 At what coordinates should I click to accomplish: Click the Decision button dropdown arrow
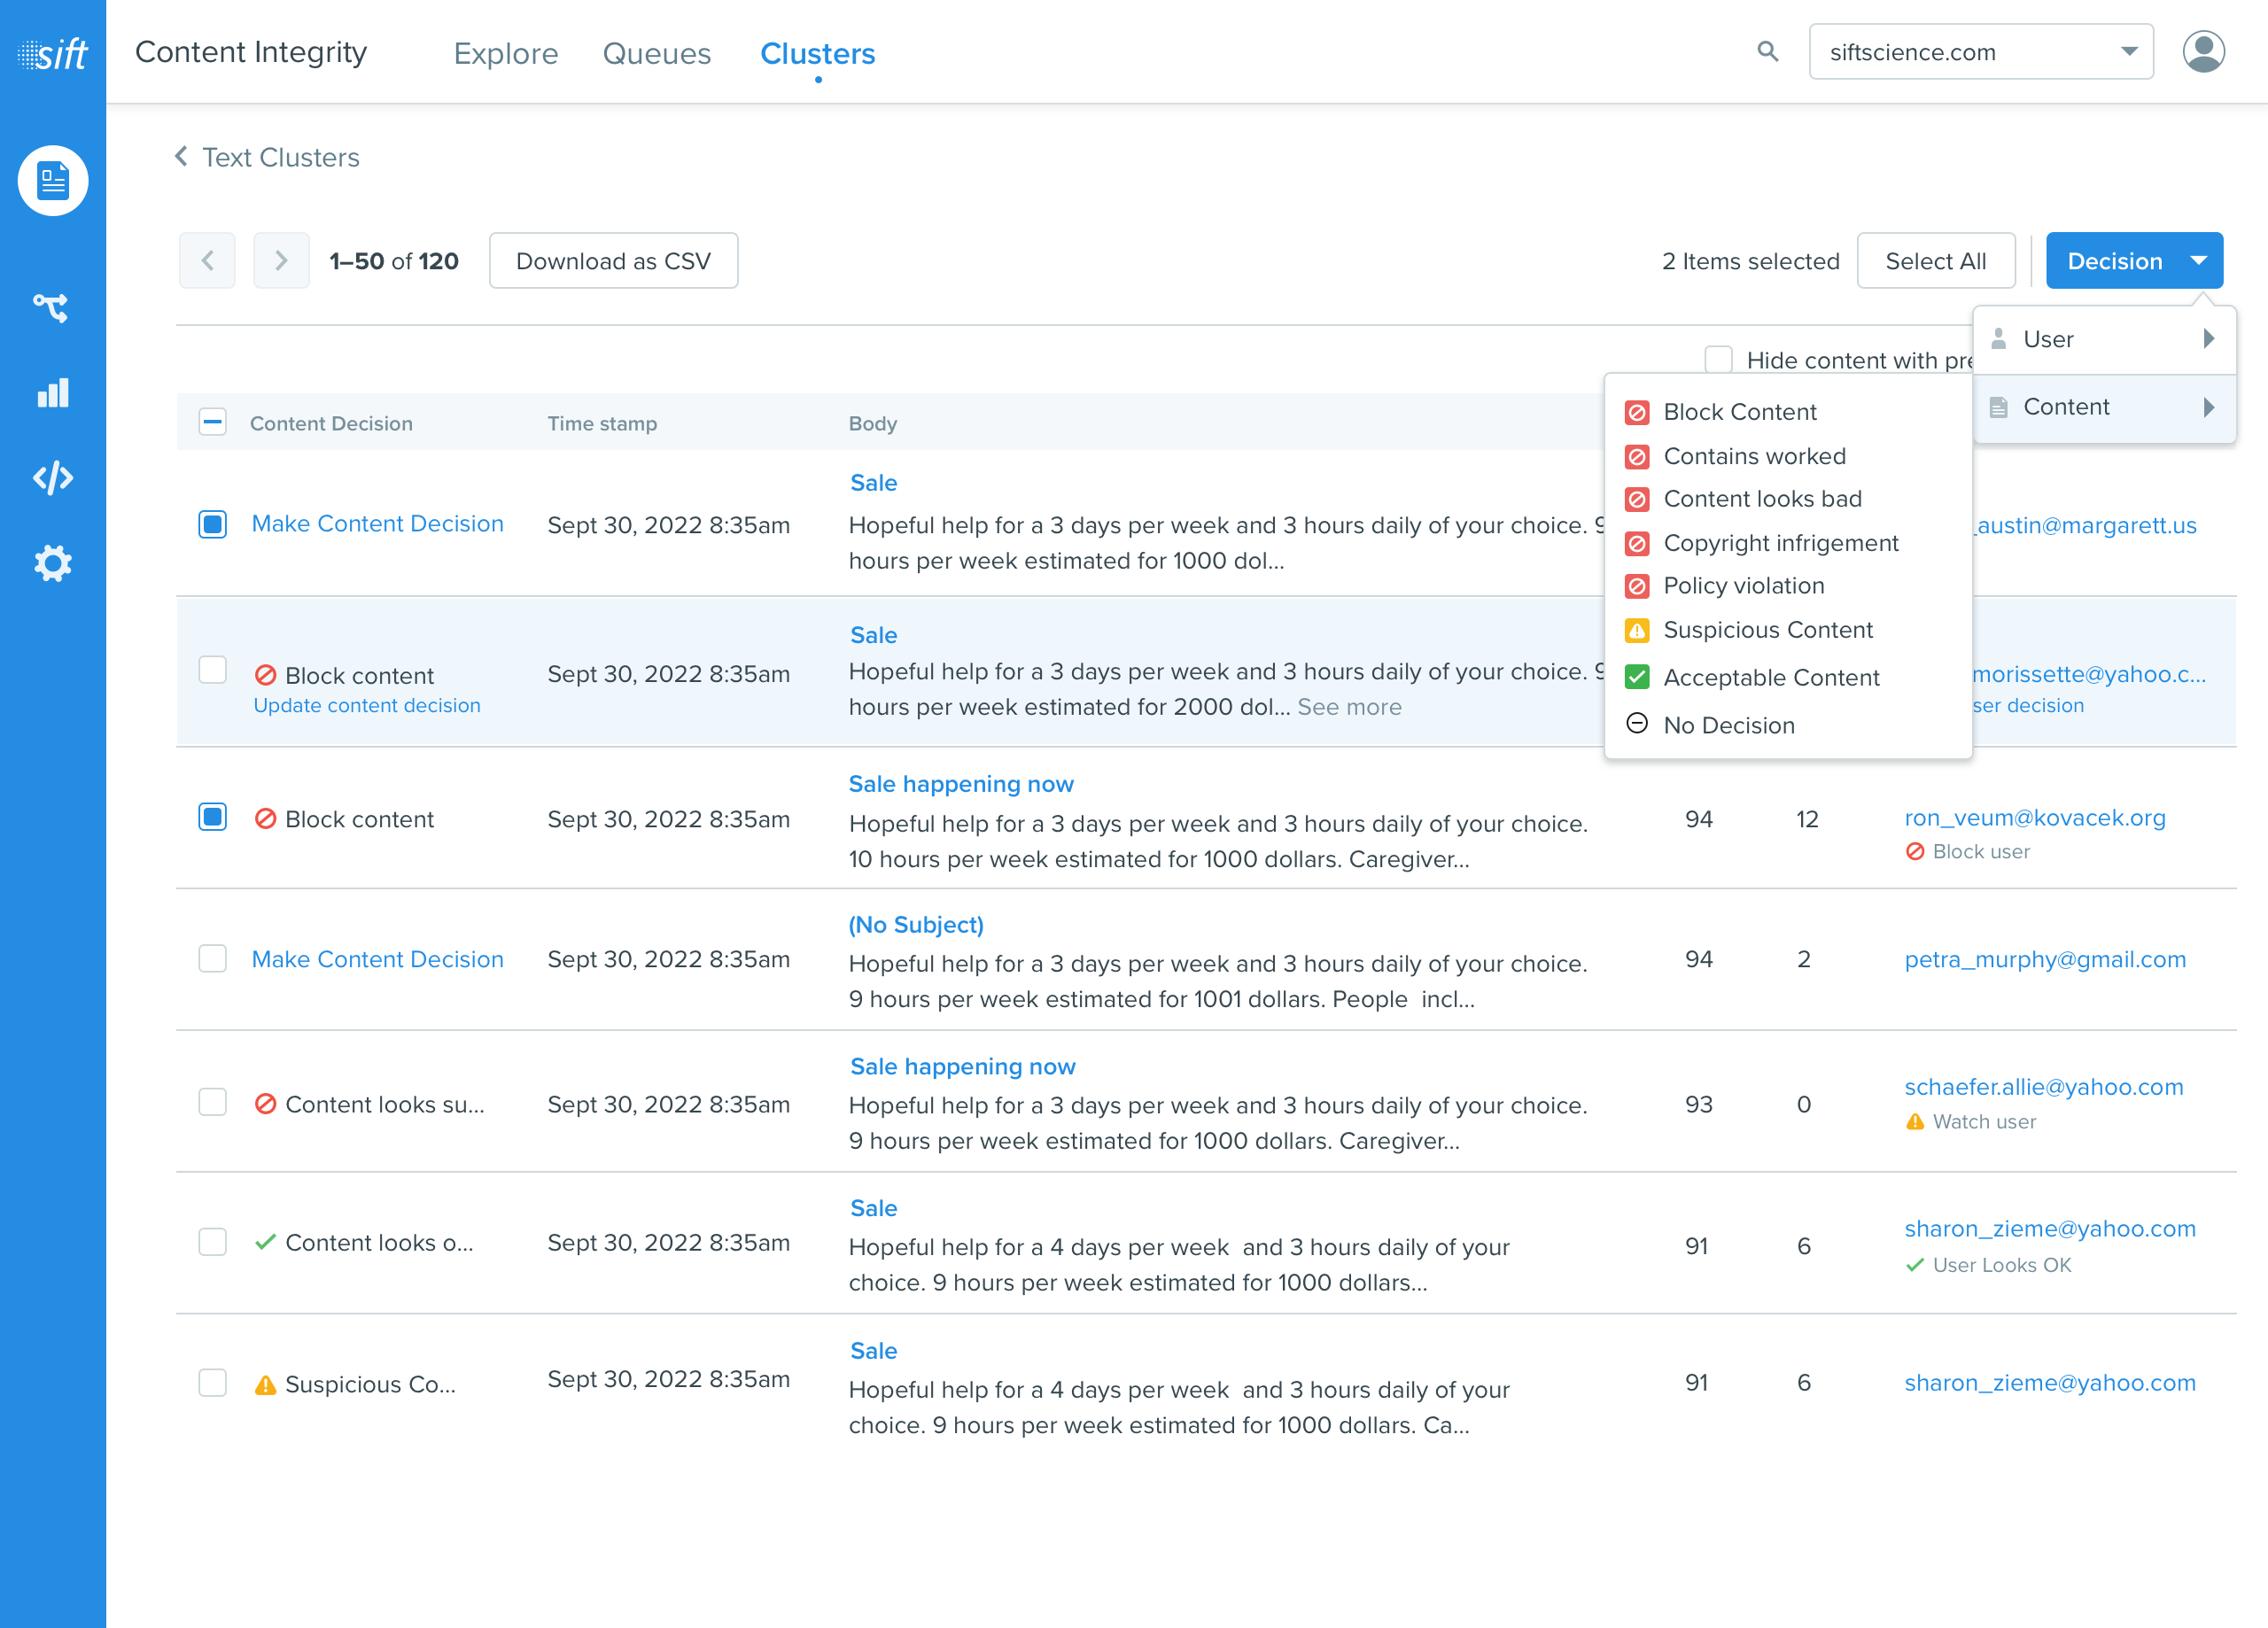pos(2197,261)
